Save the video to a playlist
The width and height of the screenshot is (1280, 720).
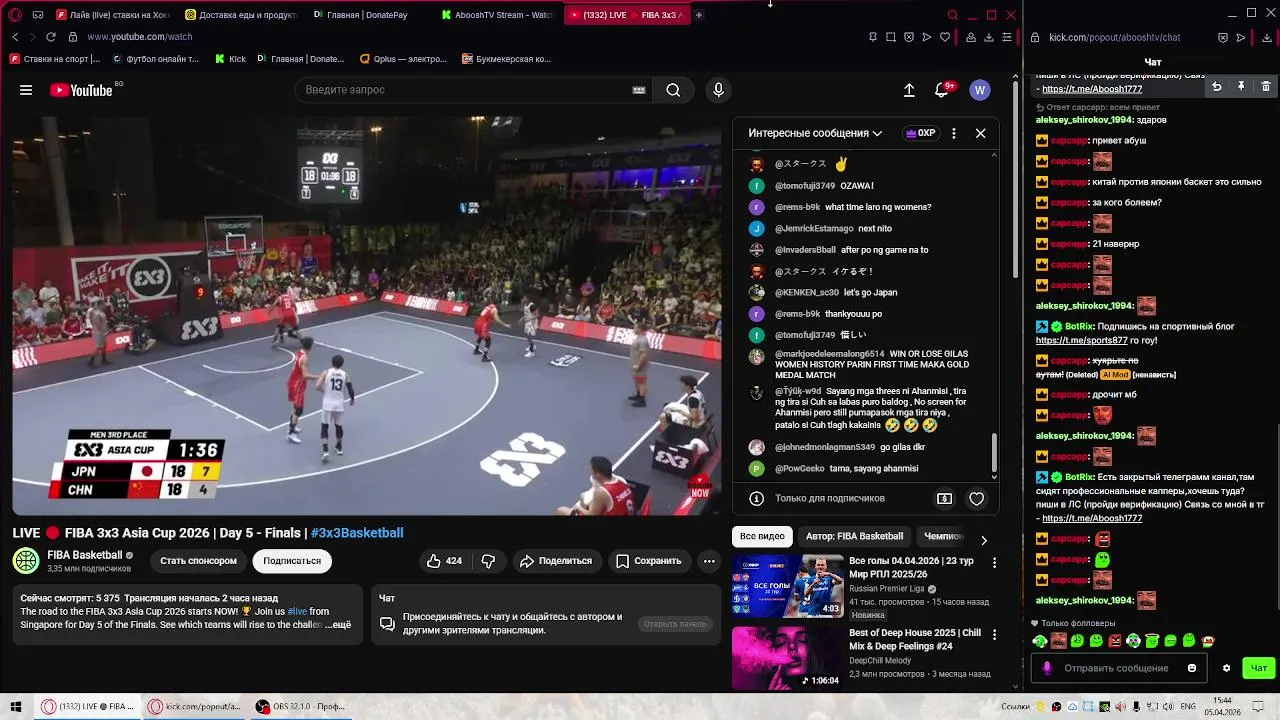pyautogui.click(x=648, y=561)
